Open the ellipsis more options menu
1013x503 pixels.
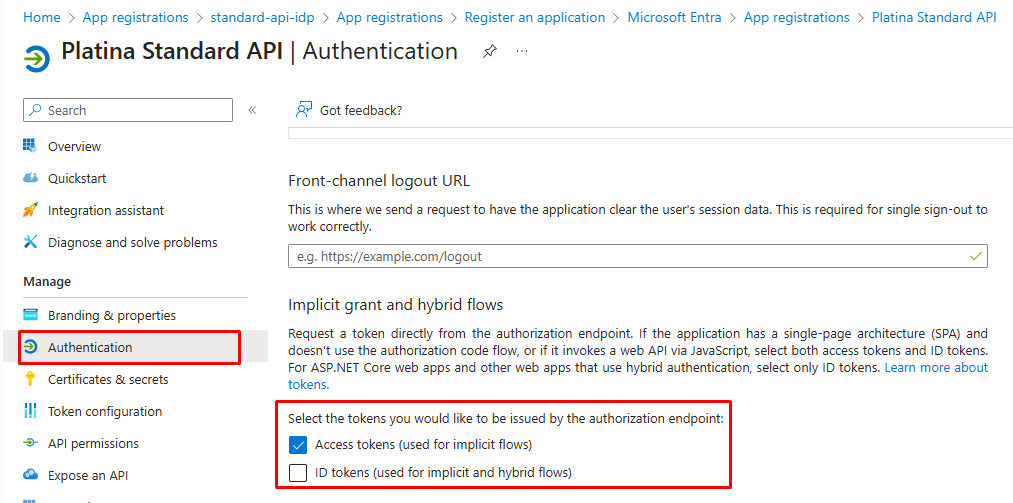click(522, 52)
